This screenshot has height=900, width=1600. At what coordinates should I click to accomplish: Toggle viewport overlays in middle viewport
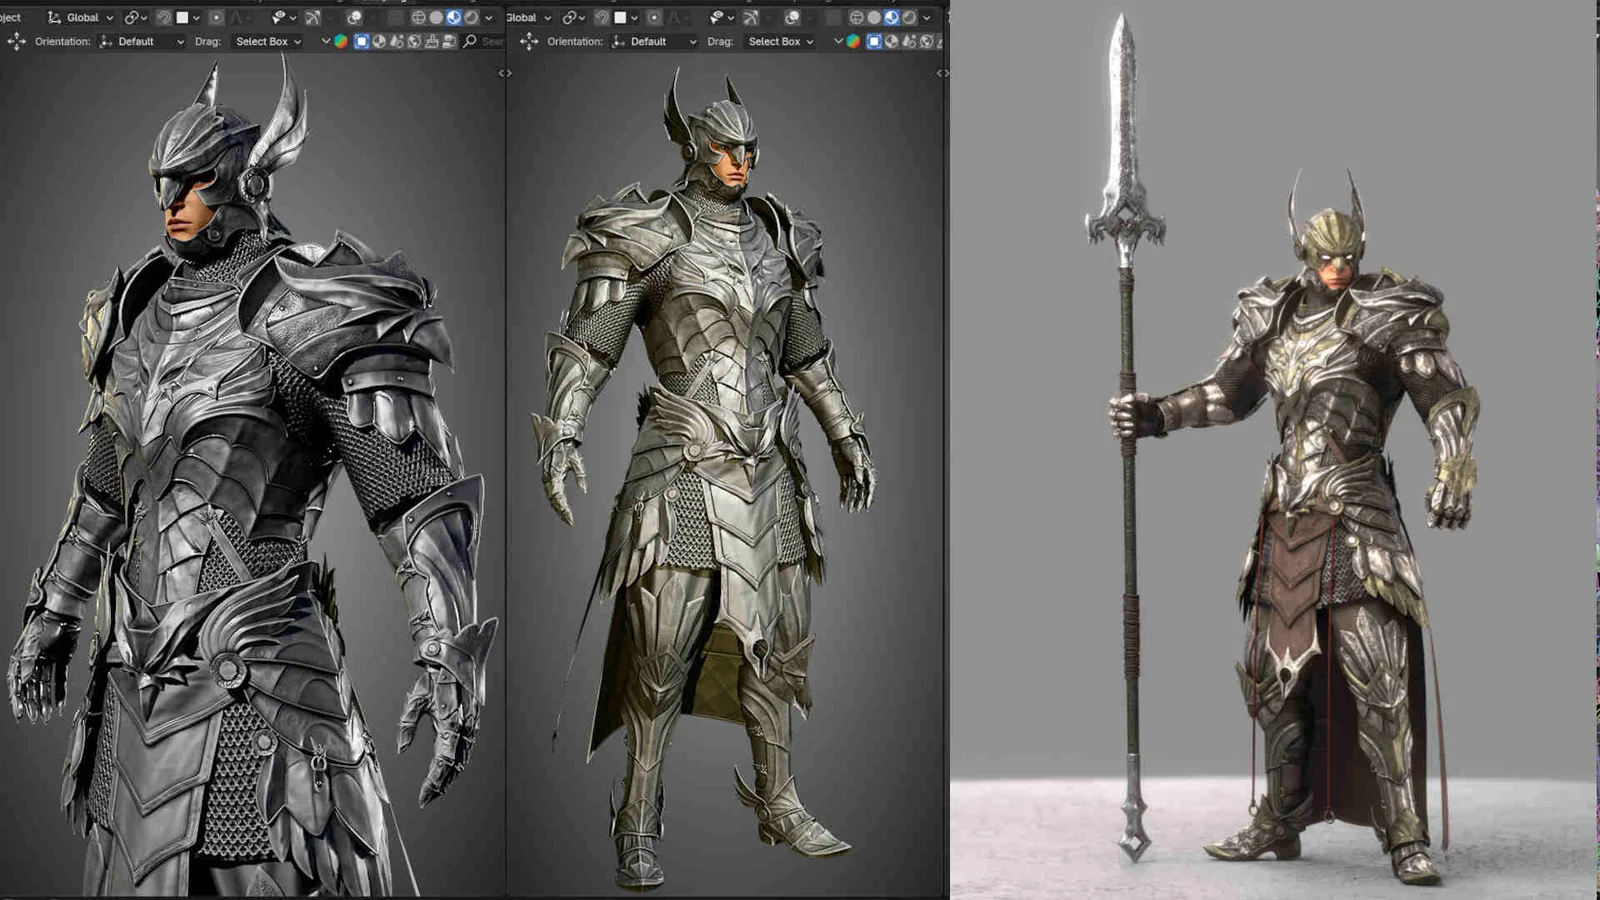pos(791,17)
